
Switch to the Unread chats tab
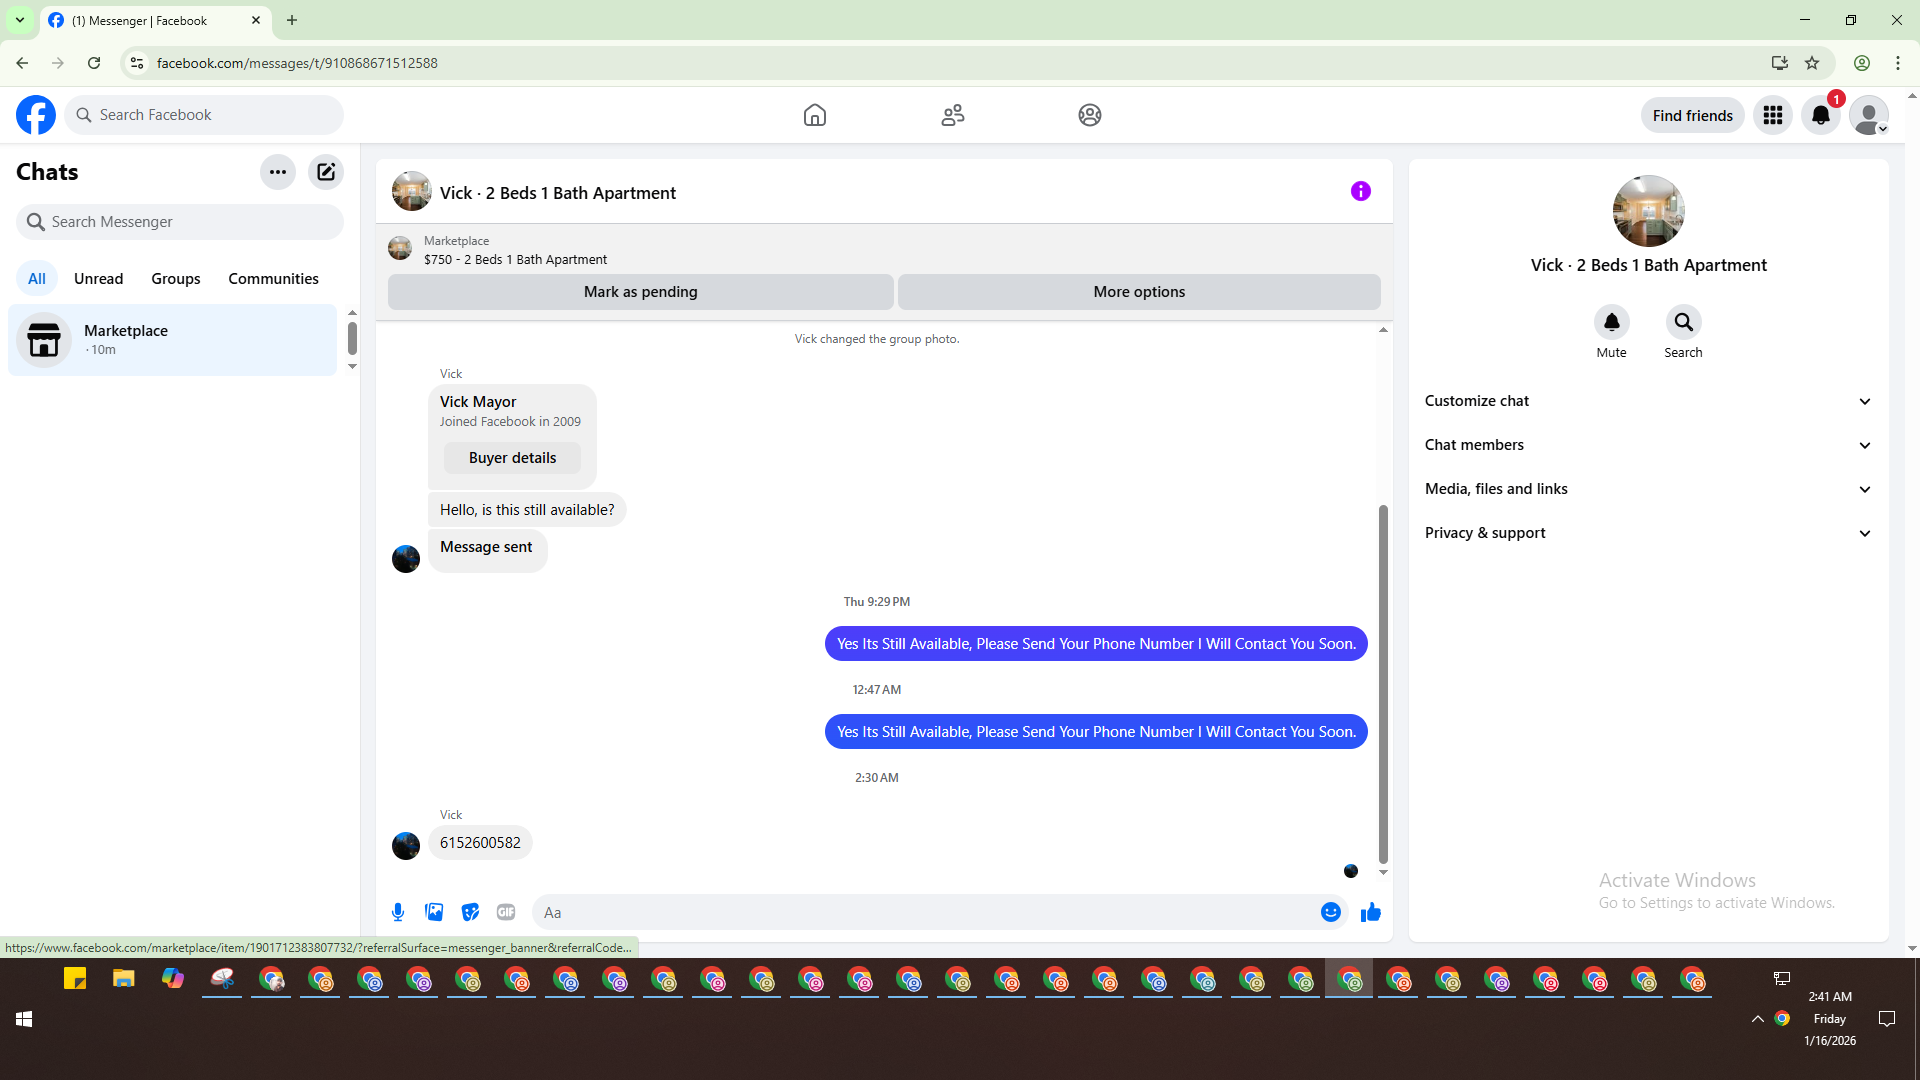coord(98,279)
